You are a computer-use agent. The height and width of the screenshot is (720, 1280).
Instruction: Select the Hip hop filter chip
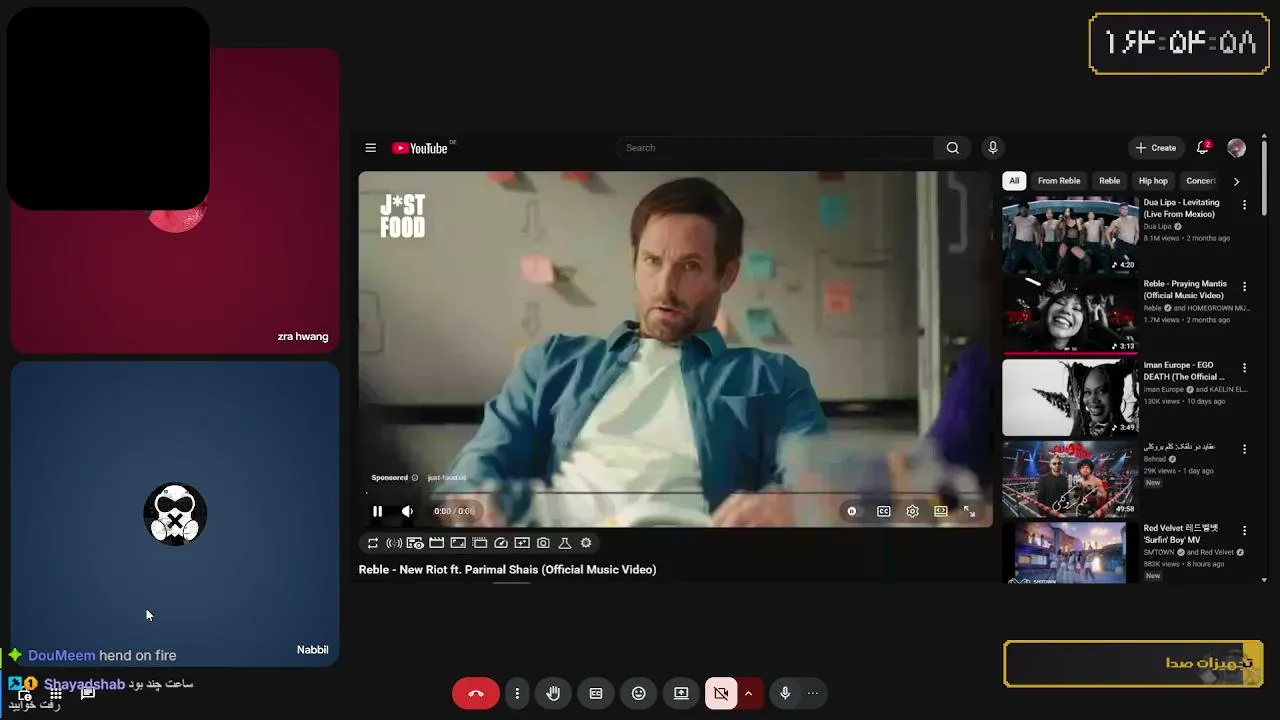[1153, 181]
